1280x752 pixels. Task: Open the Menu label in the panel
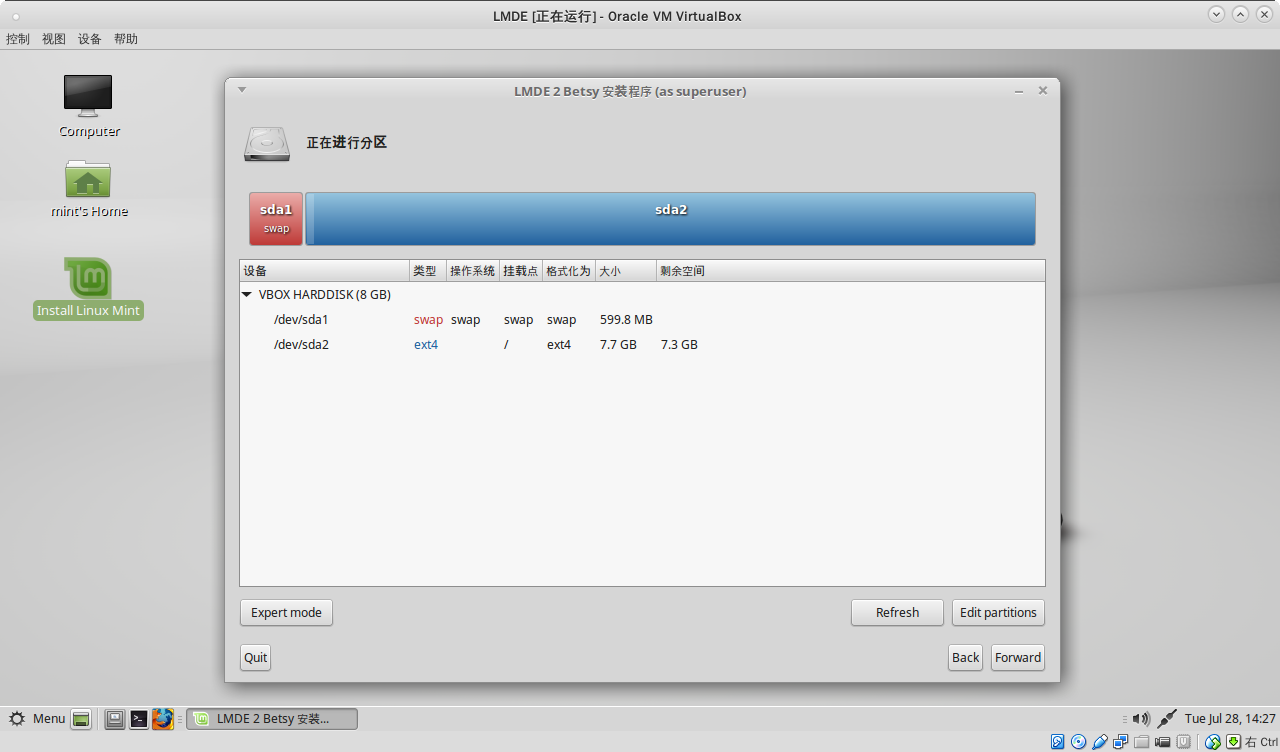coord(49,718)
